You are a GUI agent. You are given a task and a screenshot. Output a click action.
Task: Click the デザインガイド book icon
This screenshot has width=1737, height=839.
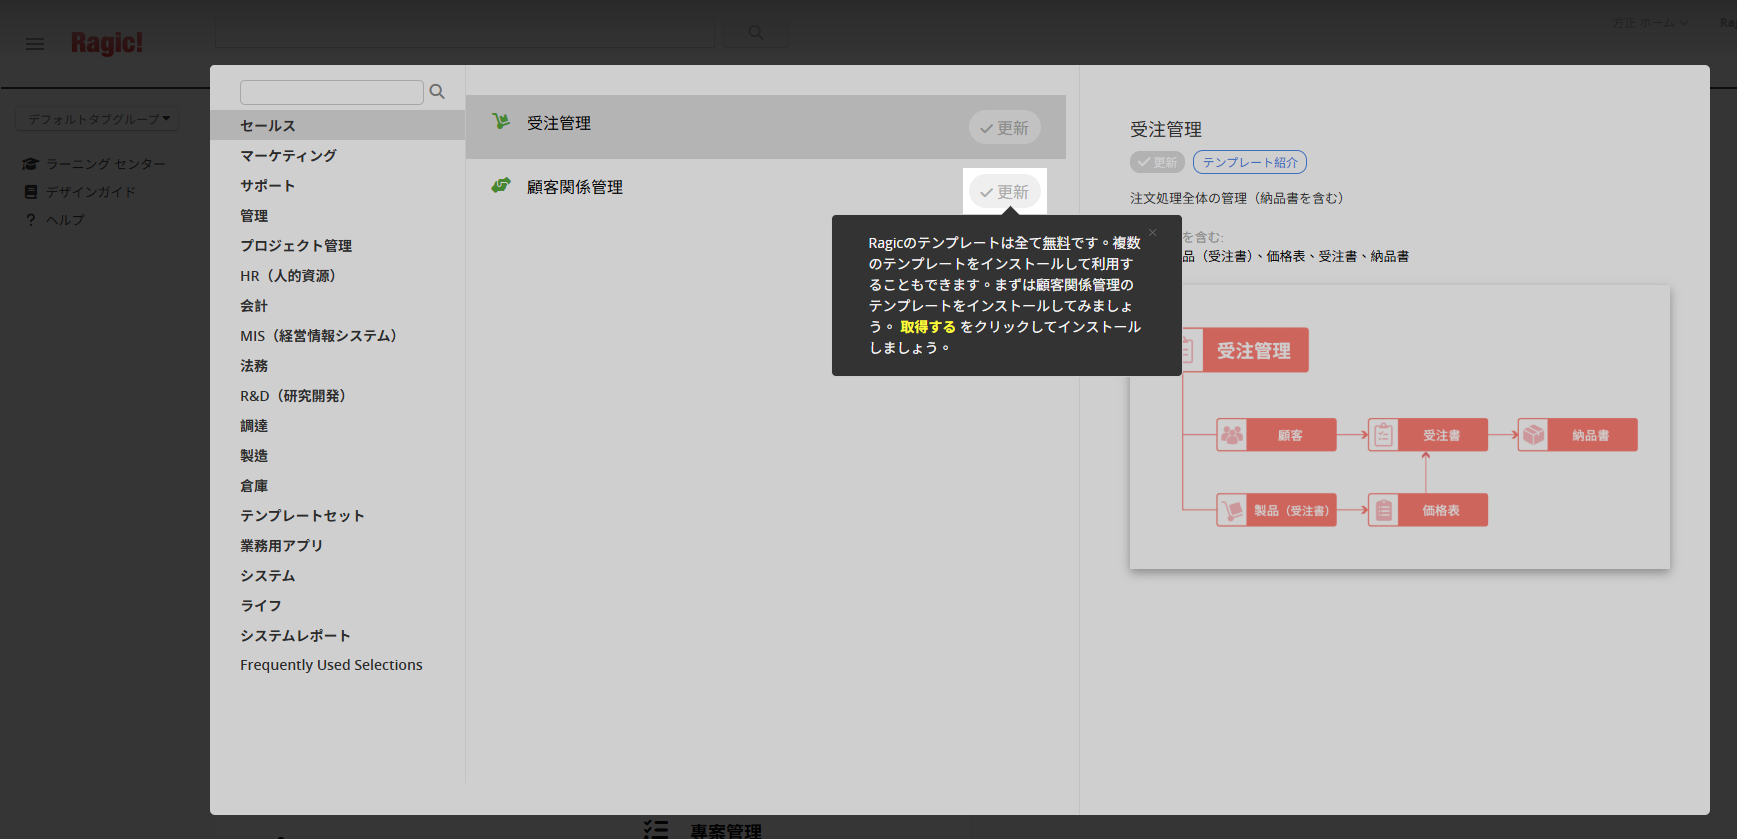click(x=31, y=192)
